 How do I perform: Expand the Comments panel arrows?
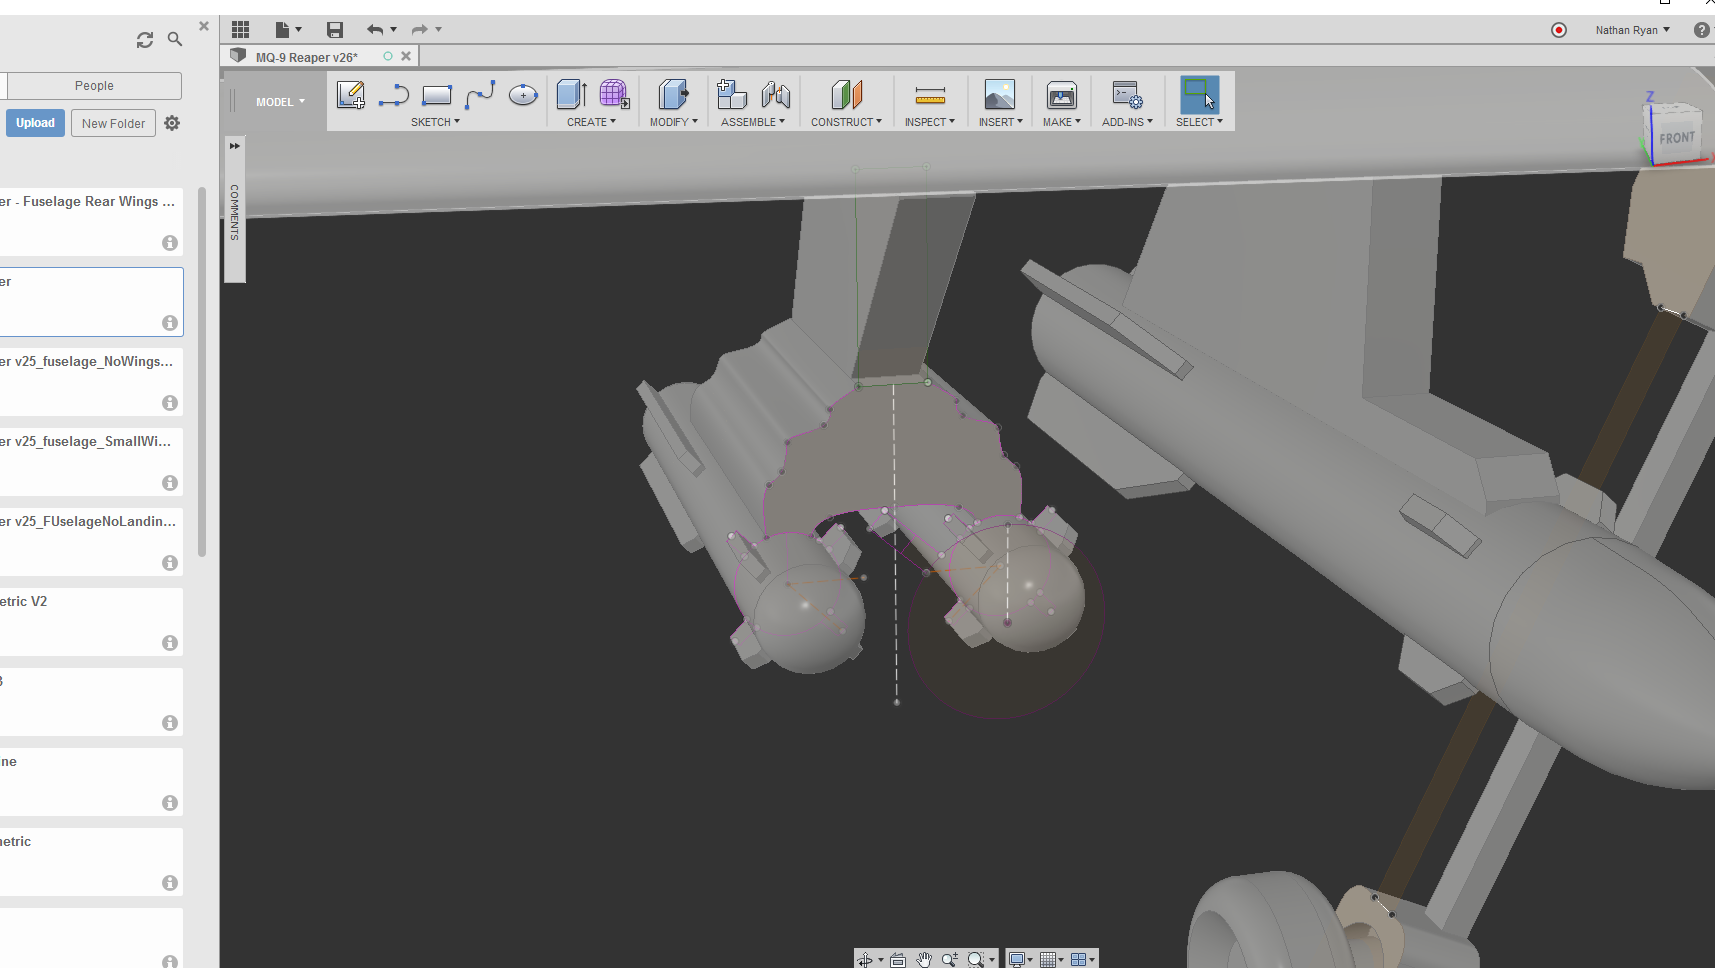click(235, 146)
